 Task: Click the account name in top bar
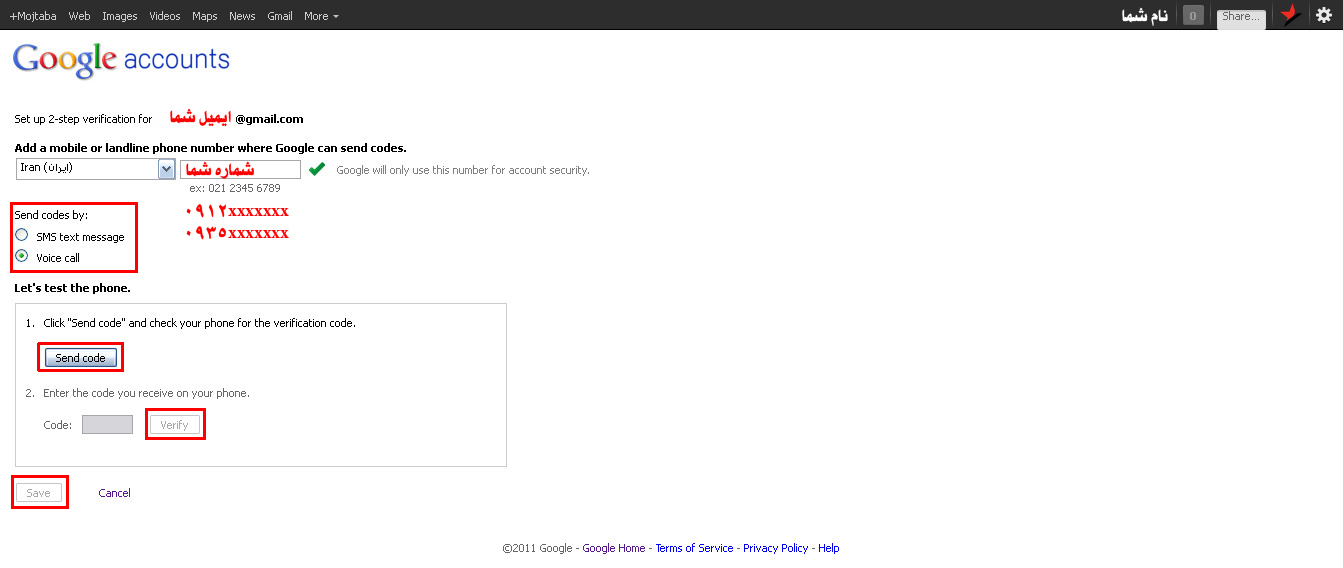point(1145,16)
